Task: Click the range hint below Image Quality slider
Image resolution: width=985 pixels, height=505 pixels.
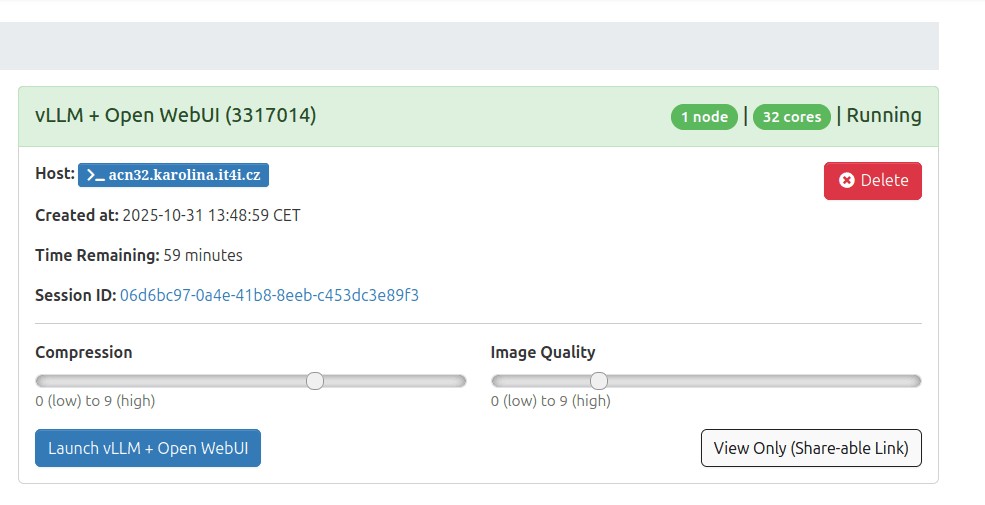Action: coord(550,401)
